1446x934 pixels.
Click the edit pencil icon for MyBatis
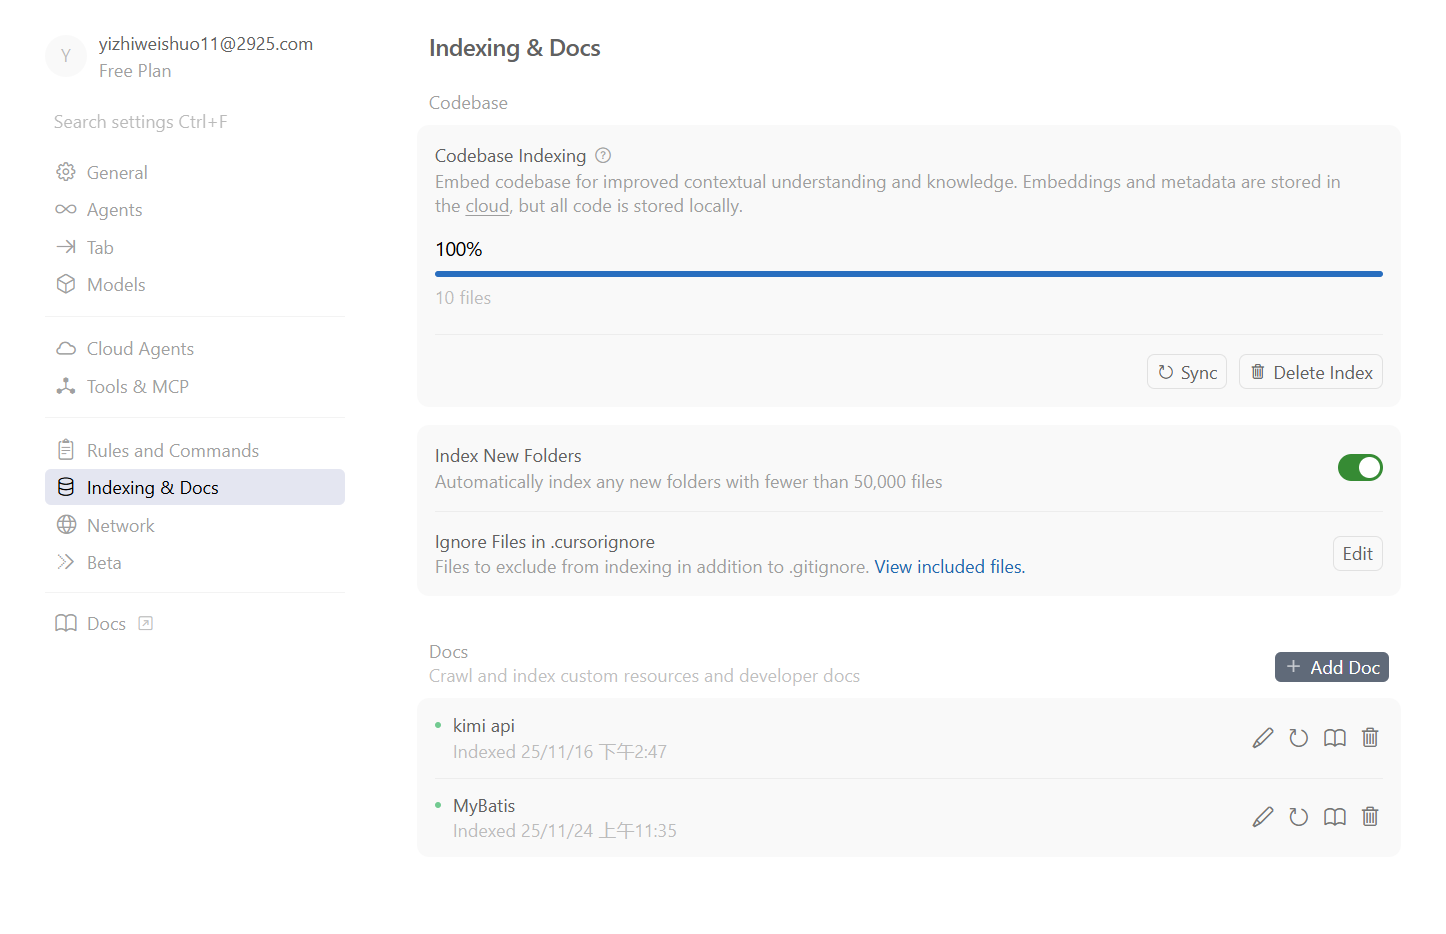click(x=1263, y=817)
